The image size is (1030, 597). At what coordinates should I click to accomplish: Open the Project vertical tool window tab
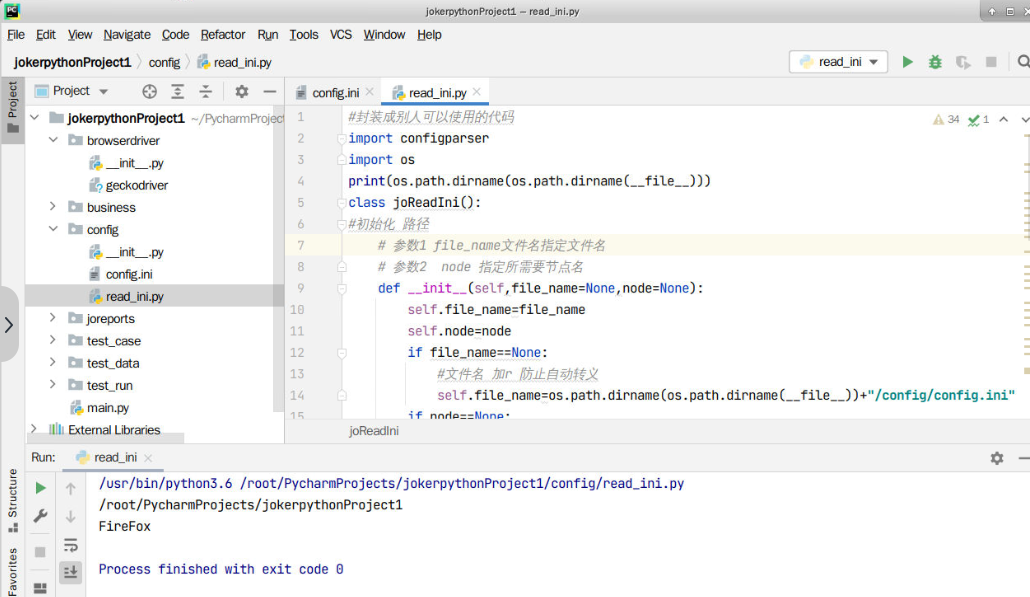coord(12,107)
